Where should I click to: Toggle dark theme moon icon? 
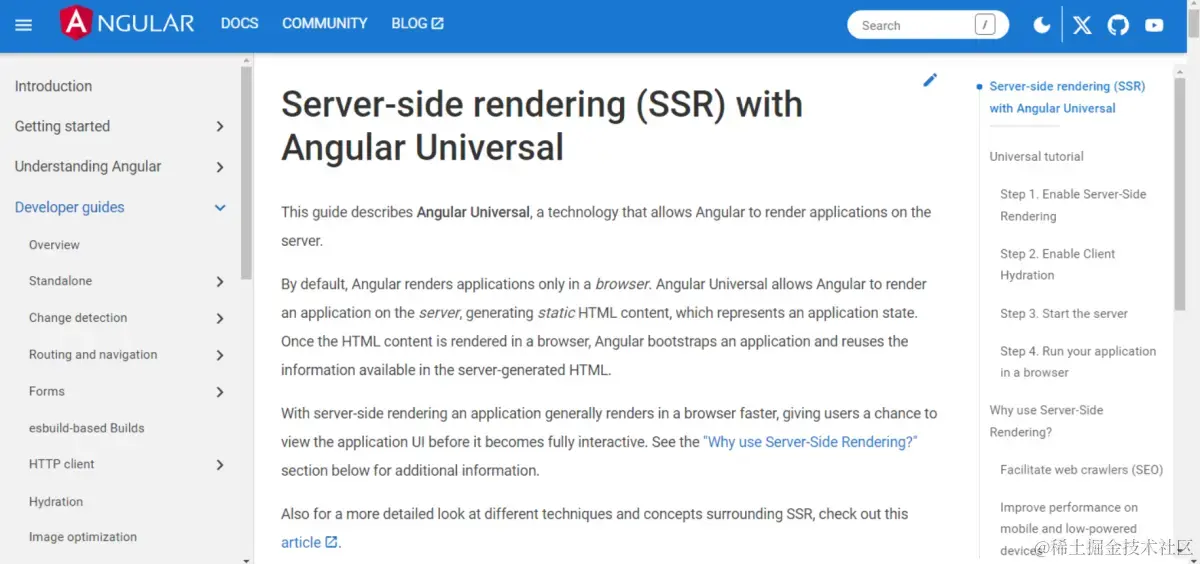(x=1042, y=25)
